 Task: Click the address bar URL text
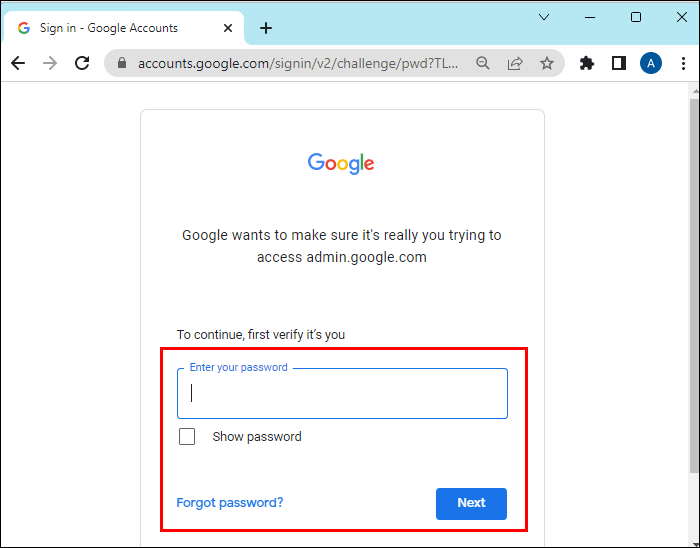click(298, 63)
